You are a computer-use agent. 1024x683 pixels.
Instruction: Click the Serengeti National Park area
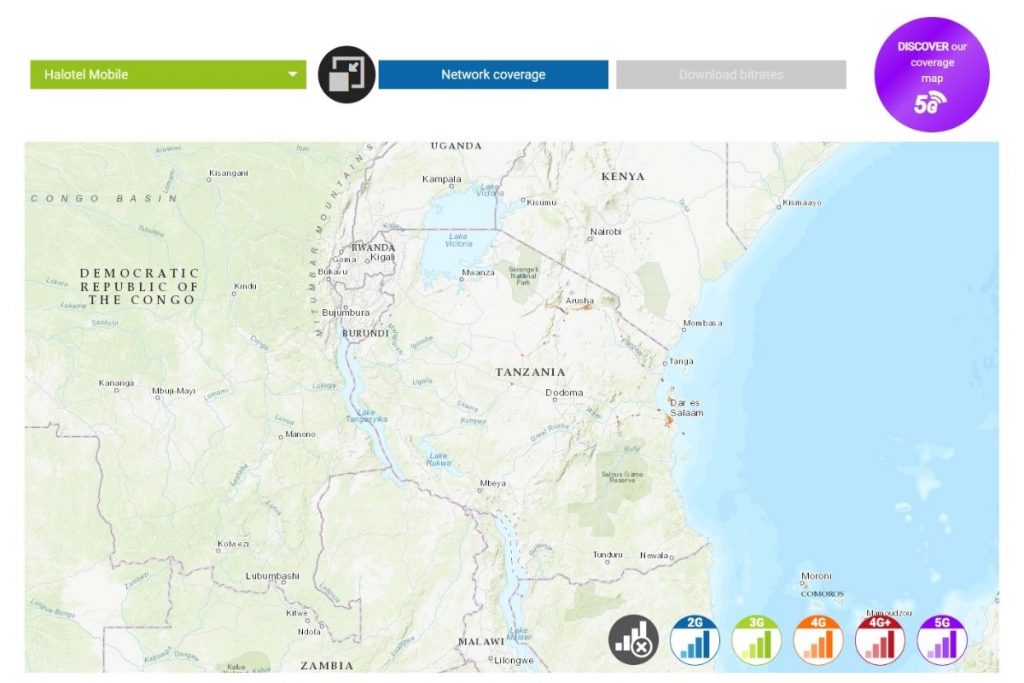tap(526, 278)
